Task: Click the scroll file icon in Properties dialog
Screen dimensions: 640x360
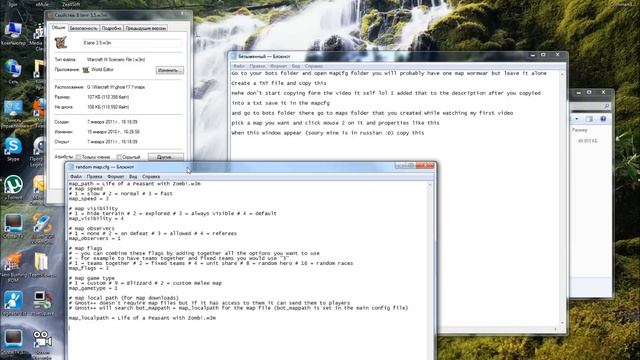Action: (x=61, y=42)
